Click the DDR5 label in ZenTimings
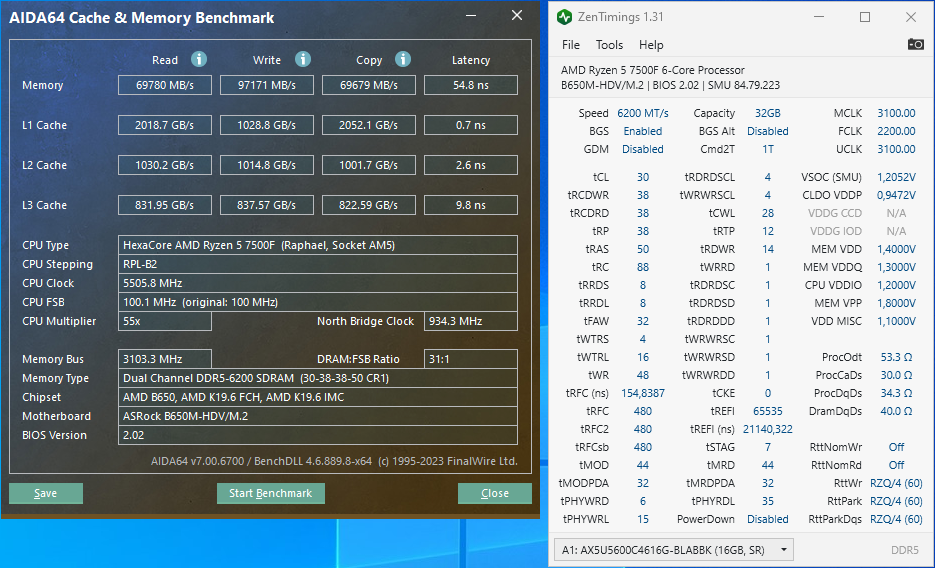Viewport: 935px width, 568px height. click(905, 550)
